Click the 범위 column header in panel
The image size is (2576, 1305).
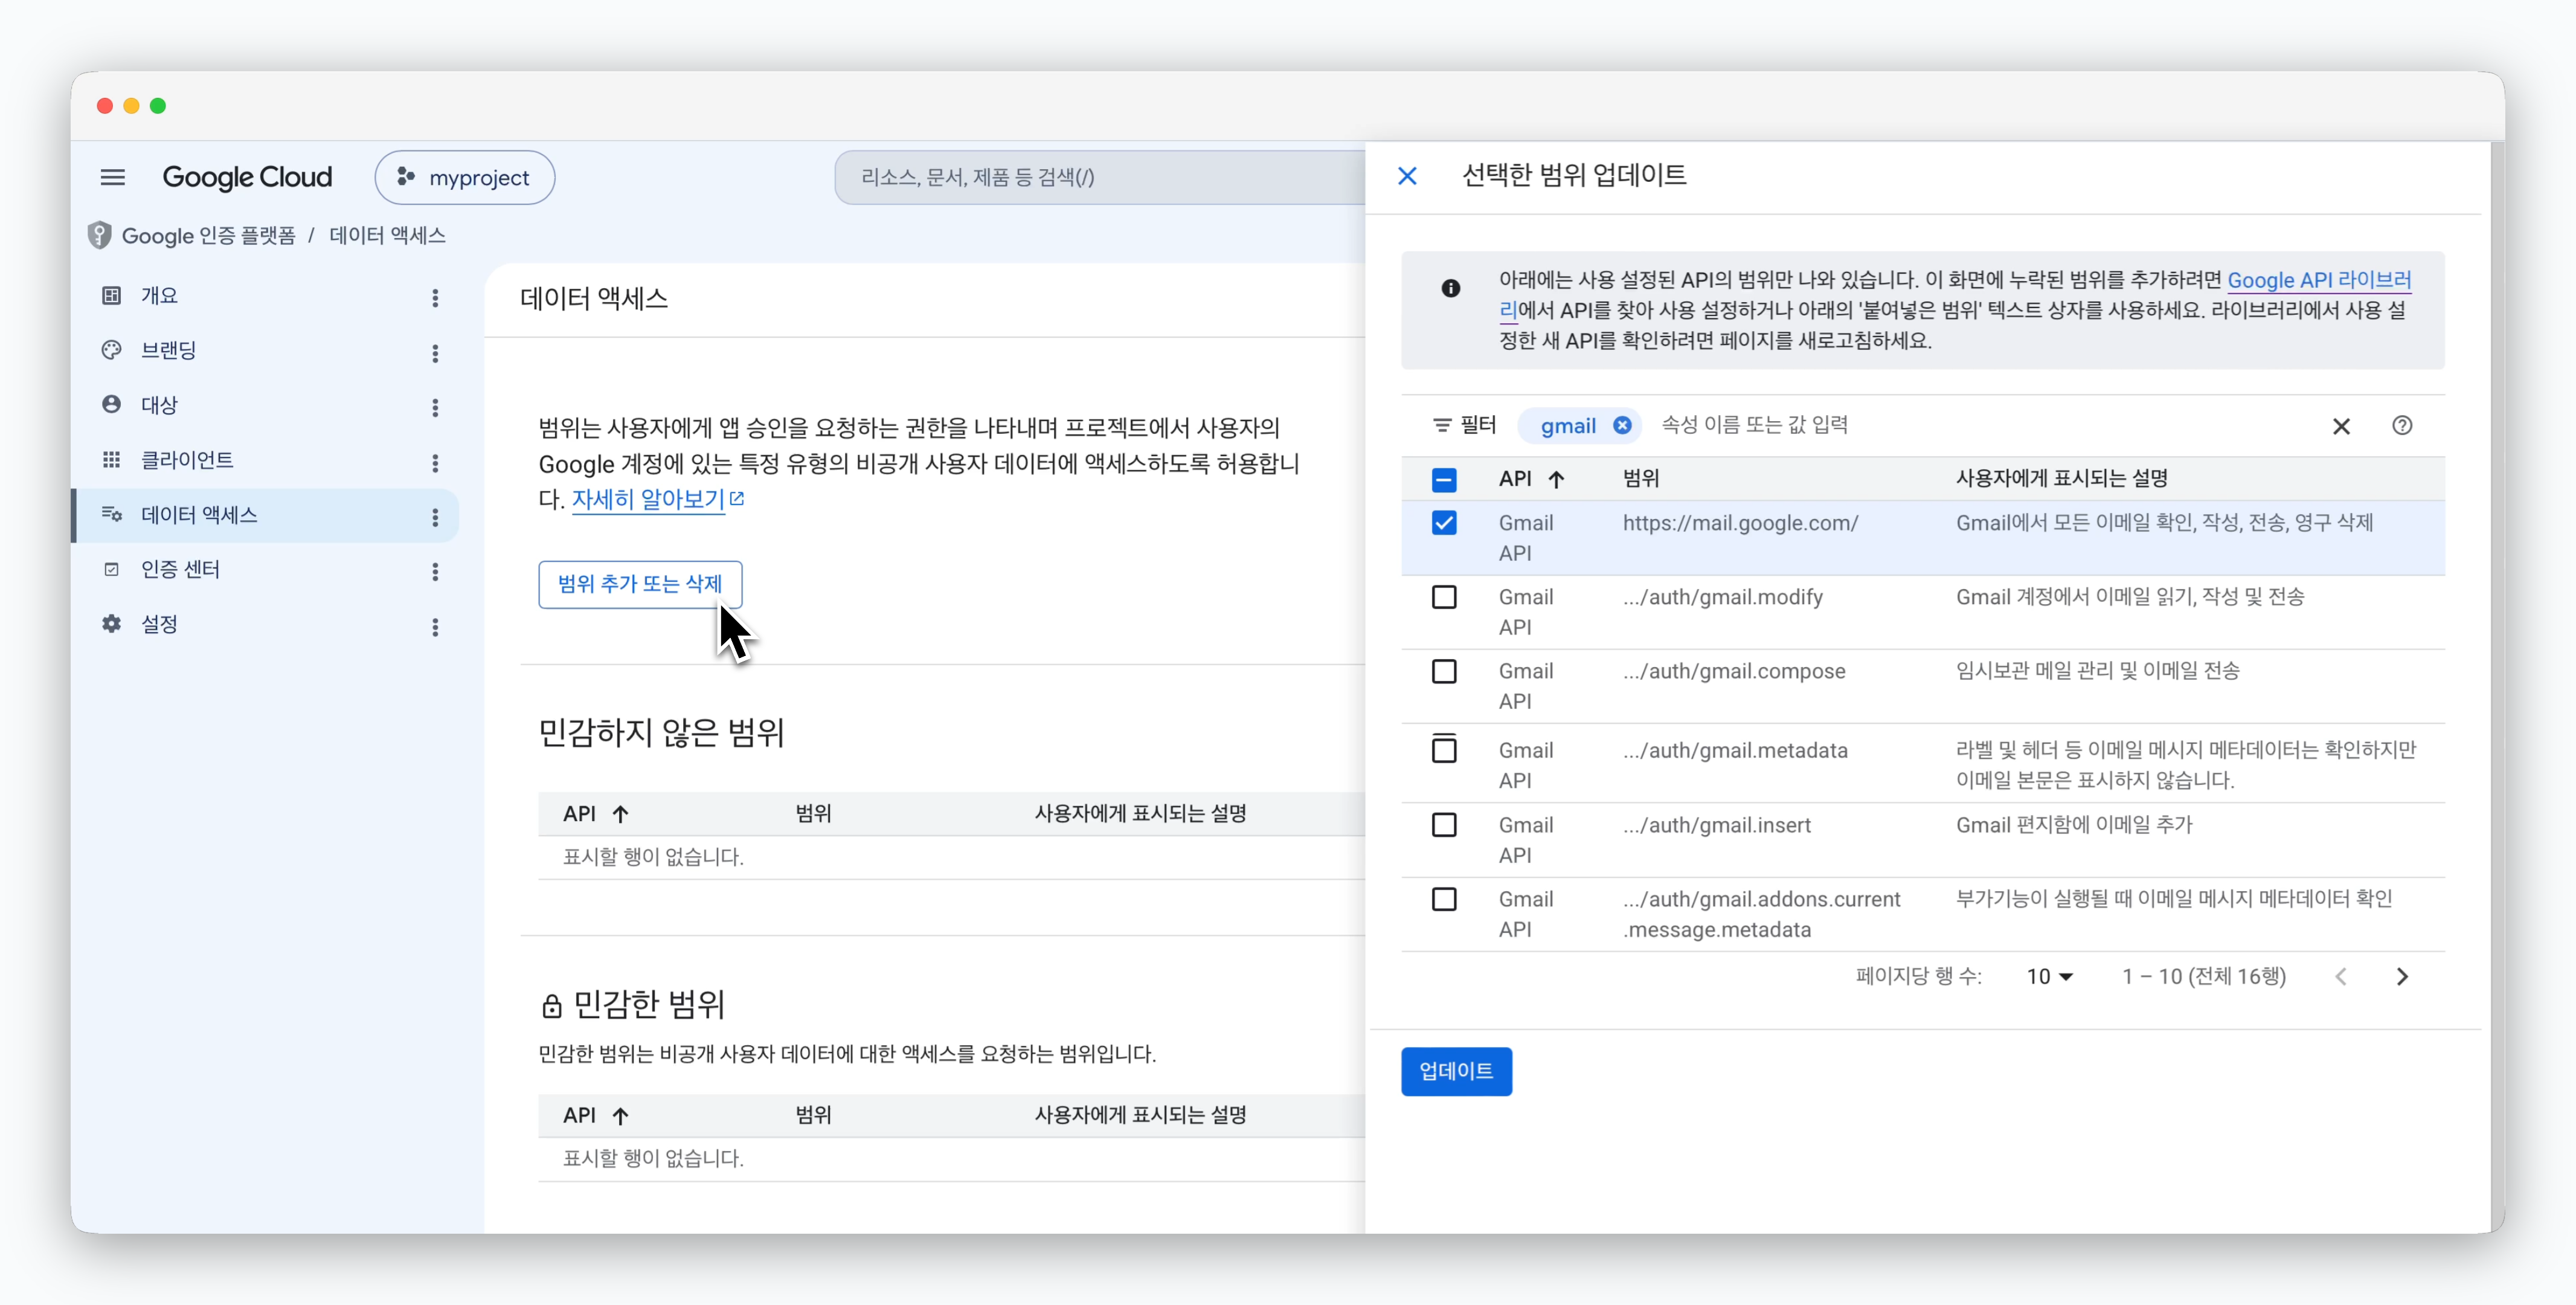coord(1640,479)
